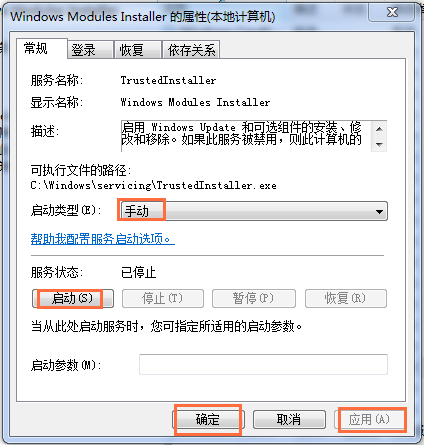Confirm with the 确定 button
This screenshot has width=424, height=445.
[x=208, y=419]
